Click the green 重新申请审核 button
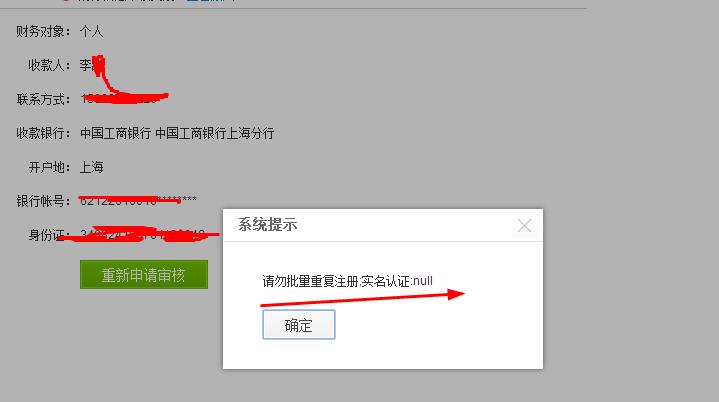This screenshot has height=402, width=719. (144, 275)
